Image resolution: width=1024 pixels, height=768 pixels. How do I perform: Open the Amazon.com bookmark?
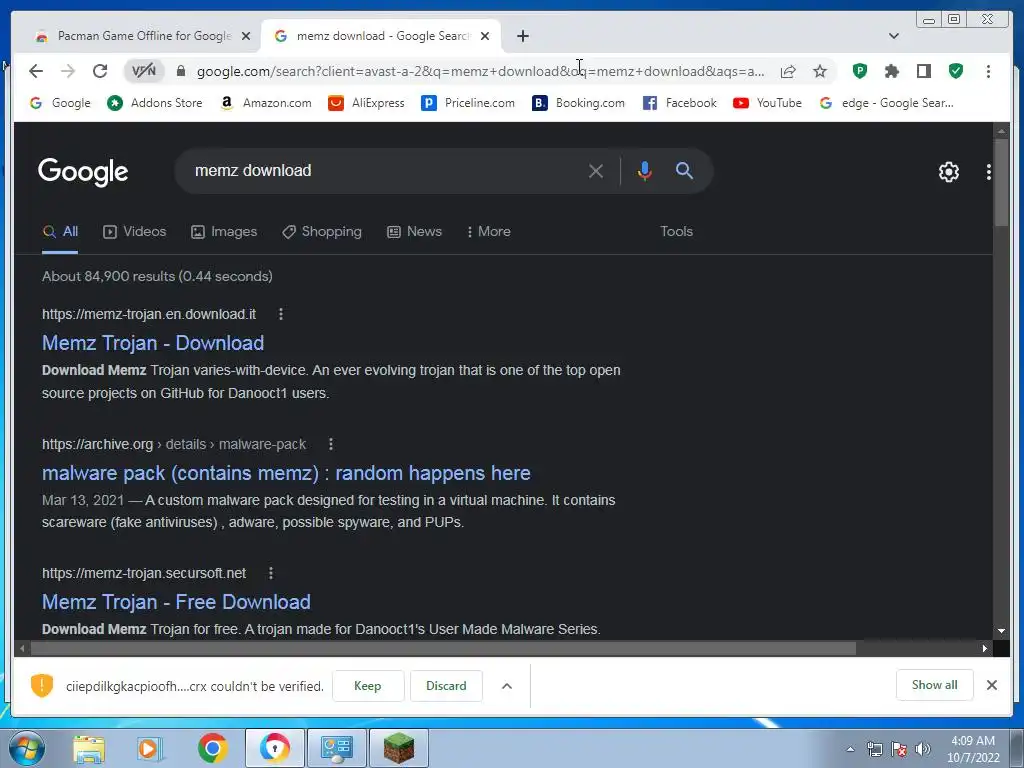coord(265,103)
